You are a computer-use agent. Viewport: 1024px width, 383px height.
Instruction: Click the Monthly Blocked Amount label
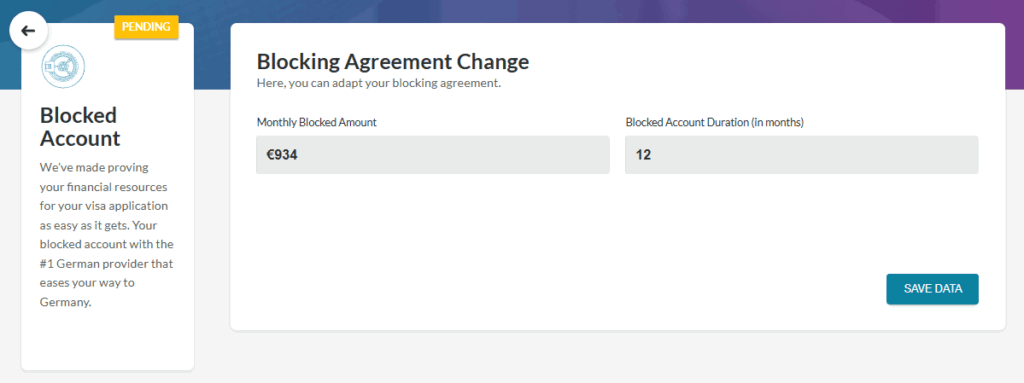(316, 122)
